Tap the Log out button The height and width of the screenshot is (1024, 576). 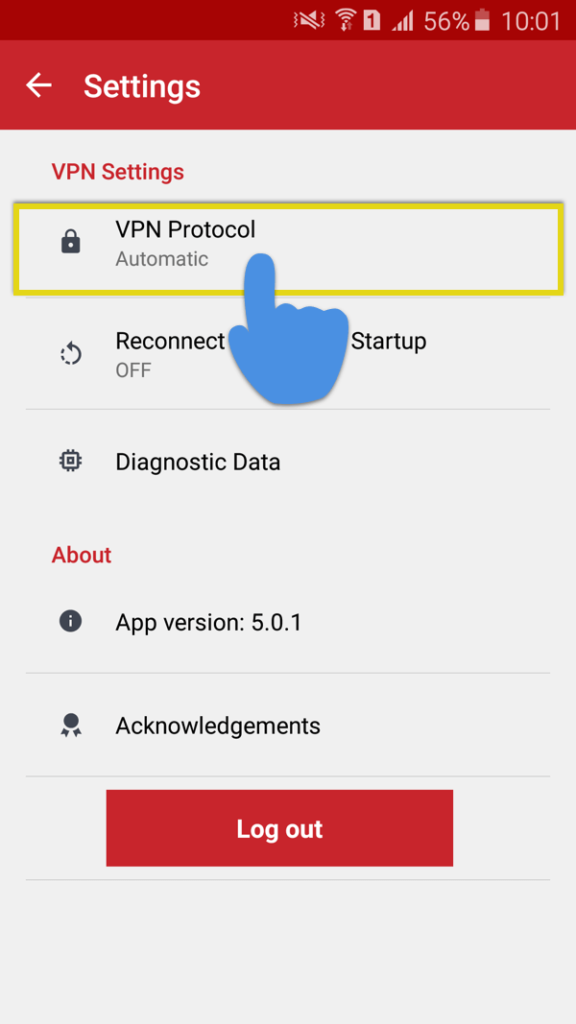pos(280,828)
